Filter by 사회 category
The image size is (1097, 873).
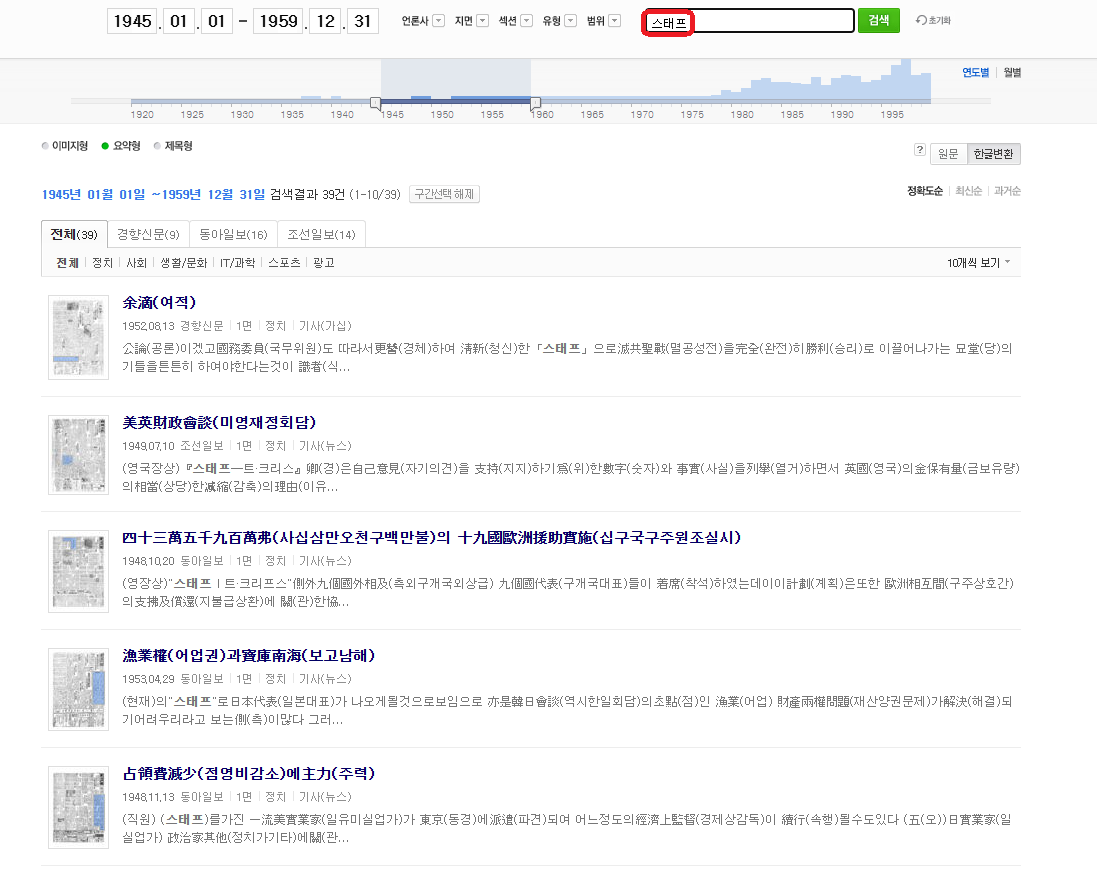pyautogui.click(x=136, y=262)
